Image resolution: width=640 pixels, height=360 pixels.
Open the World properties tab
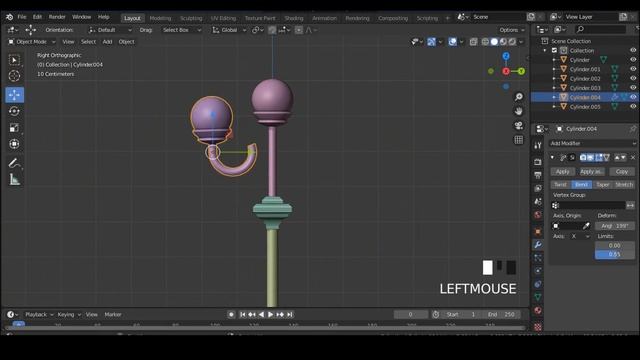tap(538, 215)
